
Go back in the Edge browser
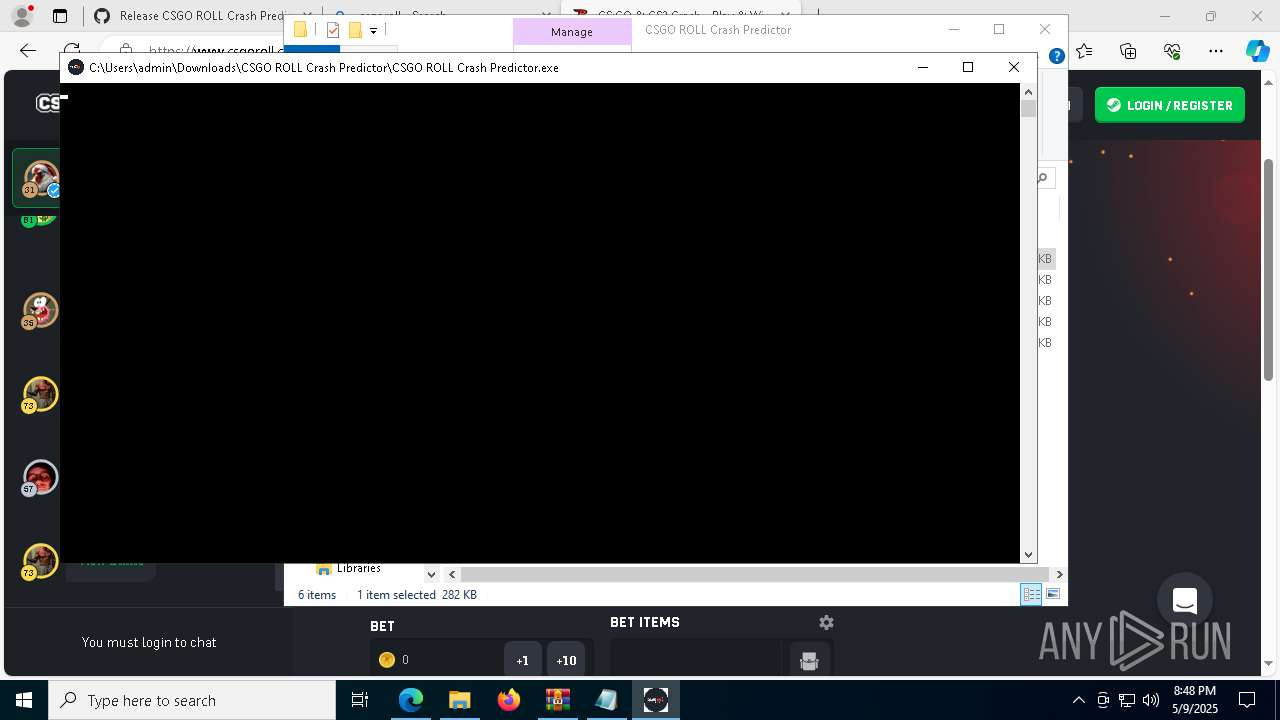[28, 50]
